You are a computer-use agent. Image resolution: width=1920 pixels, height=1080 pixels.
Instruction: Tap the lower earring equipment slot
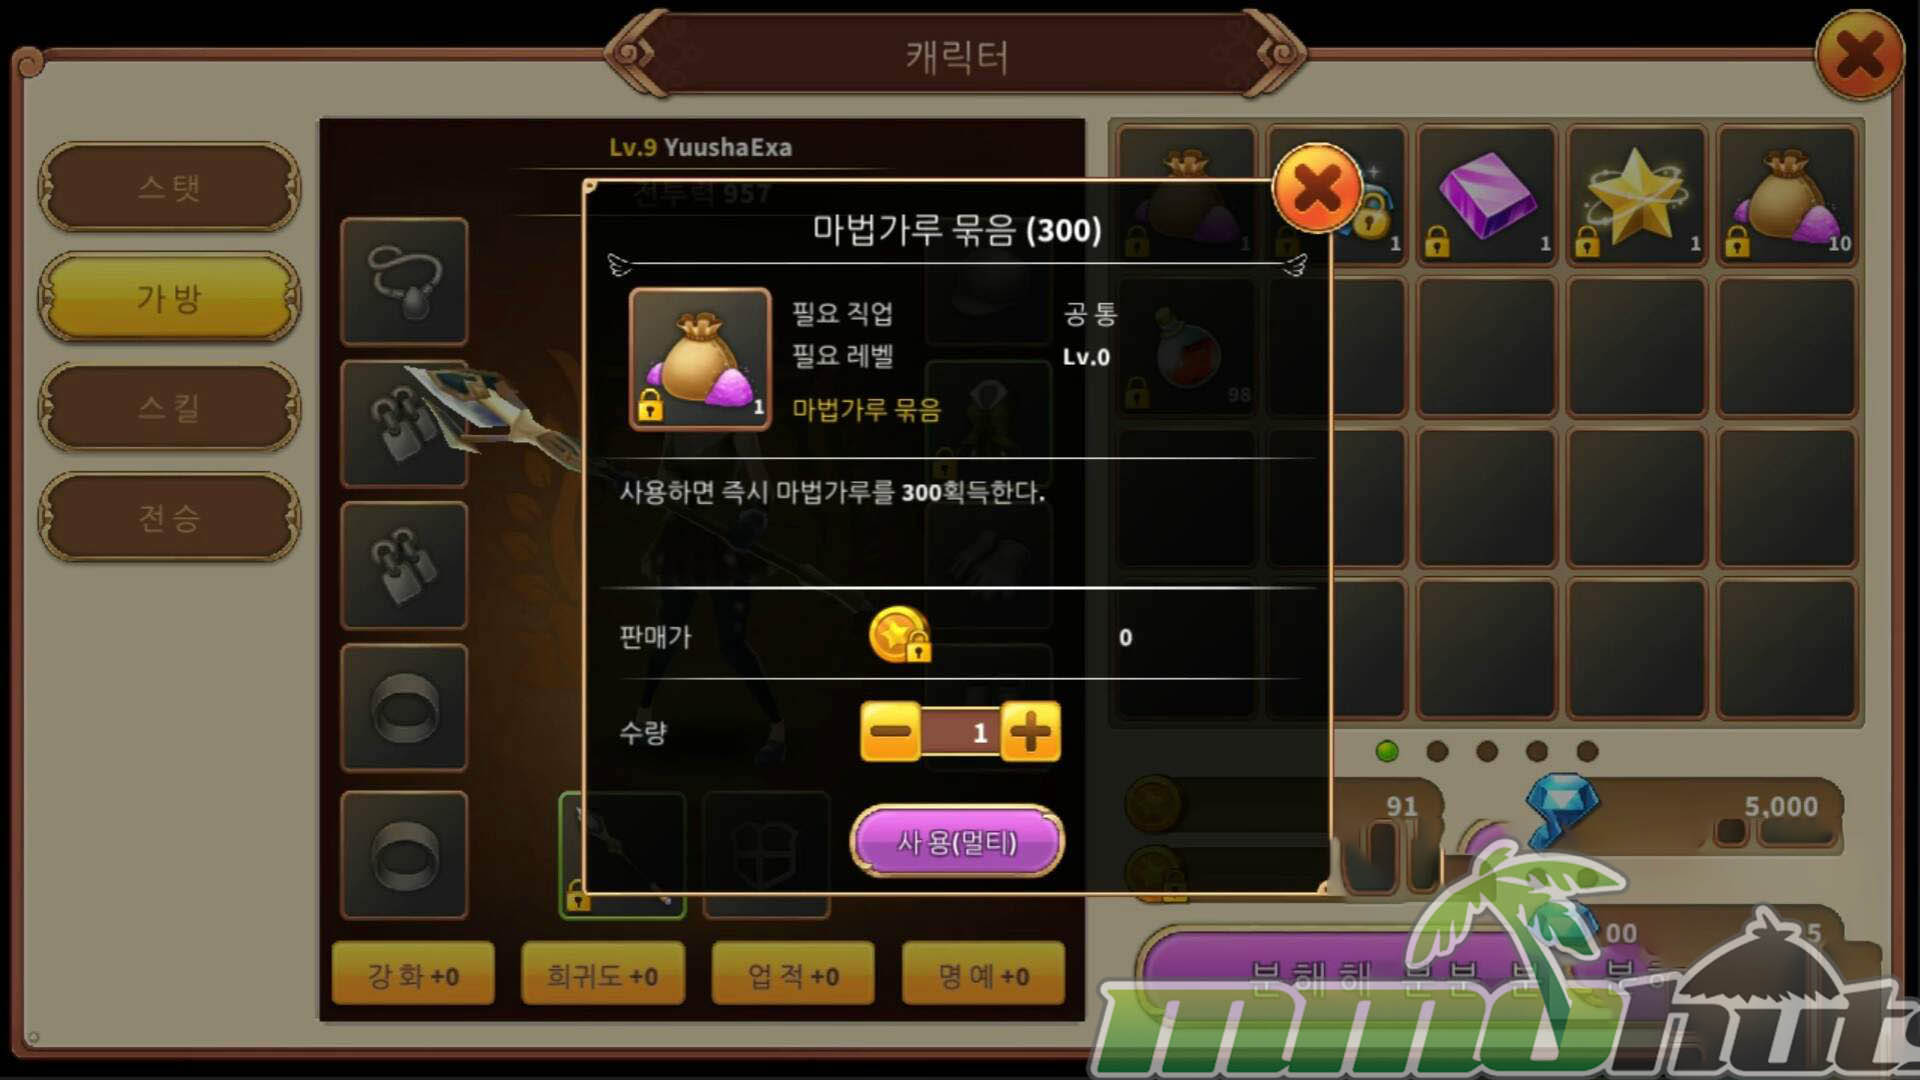coord(404,566)
